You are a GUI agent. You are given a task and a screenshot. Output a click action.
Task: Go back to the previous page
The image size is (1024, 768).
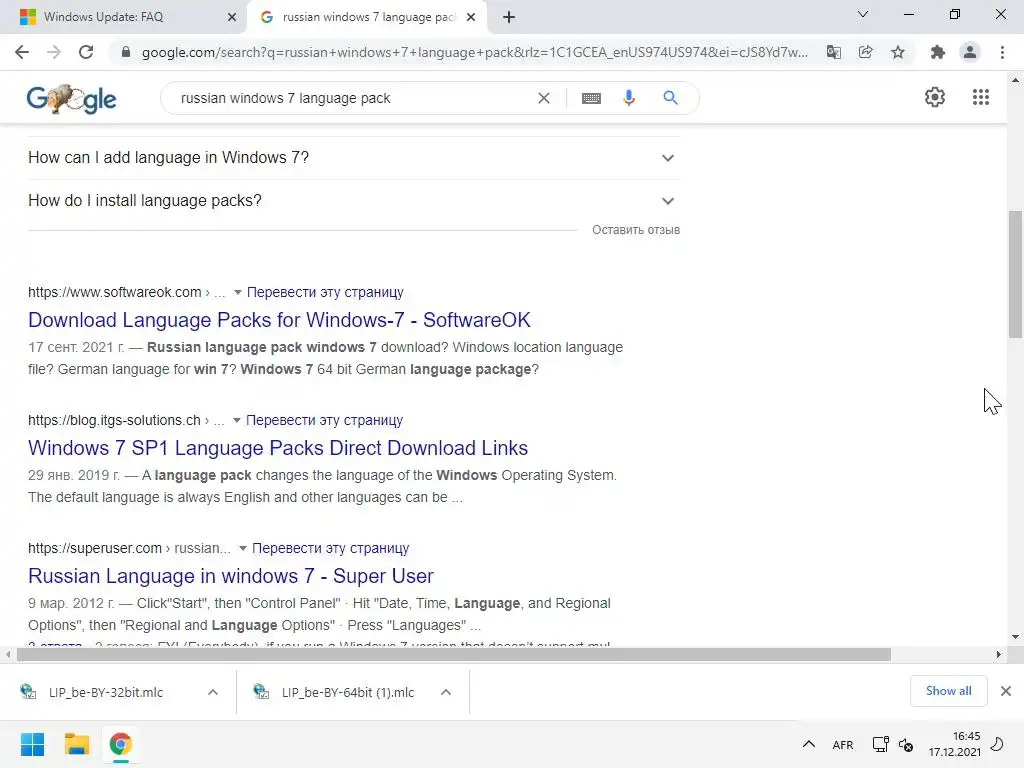pos(22,52)
